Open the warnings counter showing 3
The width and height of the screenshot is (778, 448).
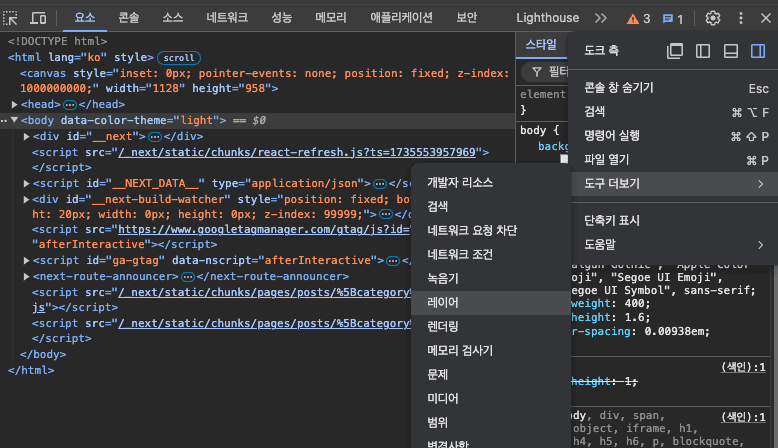(639, 19)
